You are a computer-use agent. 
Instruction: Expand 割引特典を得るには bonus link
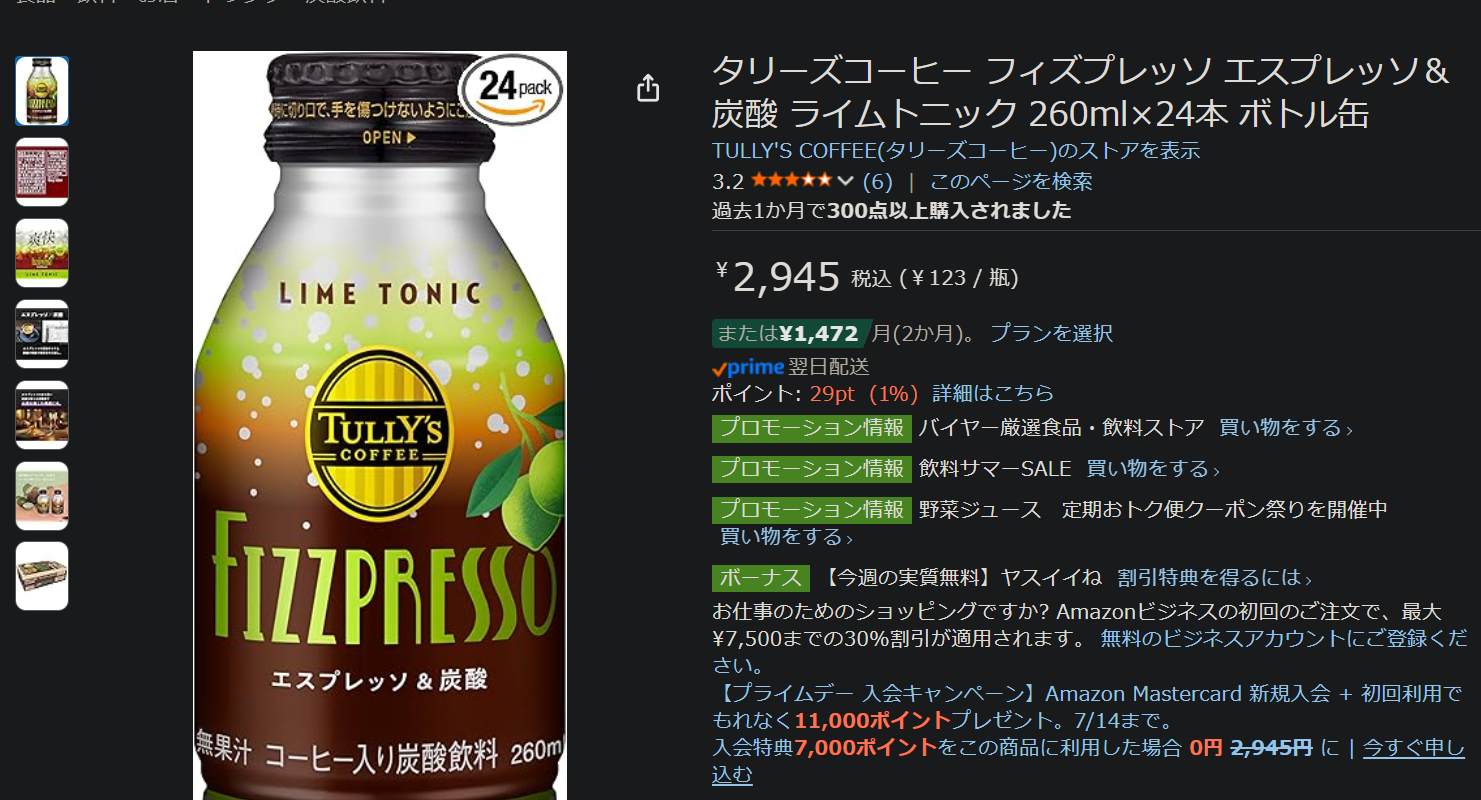(x=1215, y=578)
